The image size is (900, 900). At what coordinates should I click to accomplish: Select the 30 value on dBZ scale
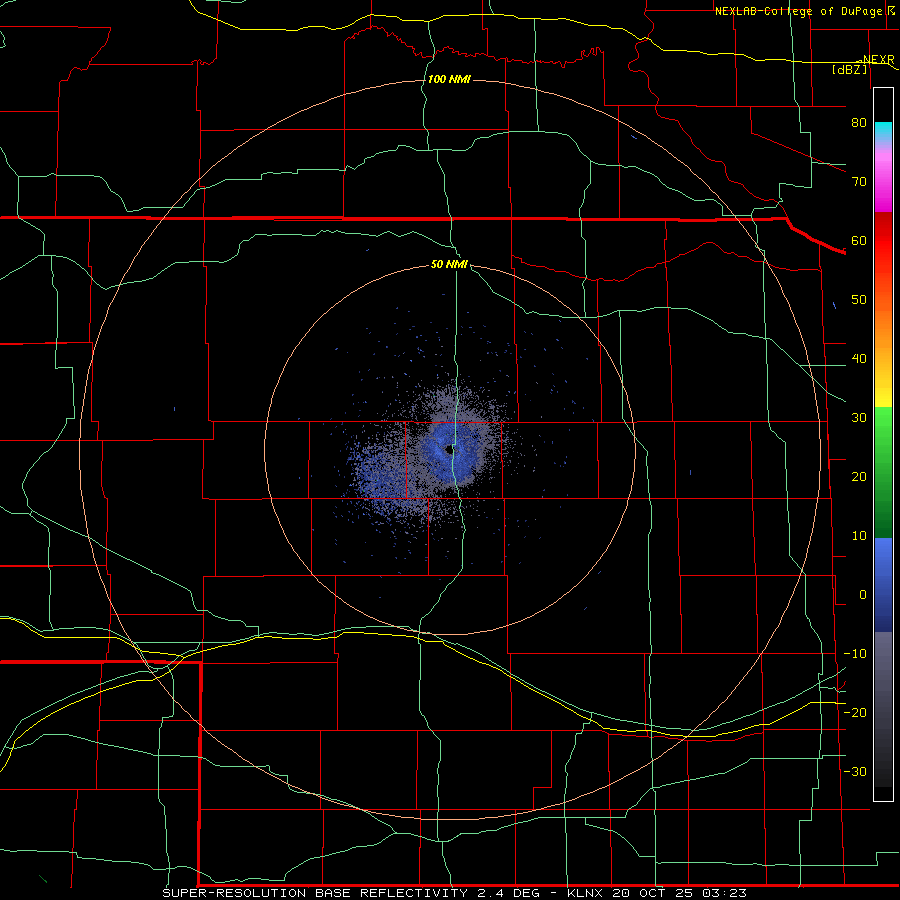click(859, 417)
